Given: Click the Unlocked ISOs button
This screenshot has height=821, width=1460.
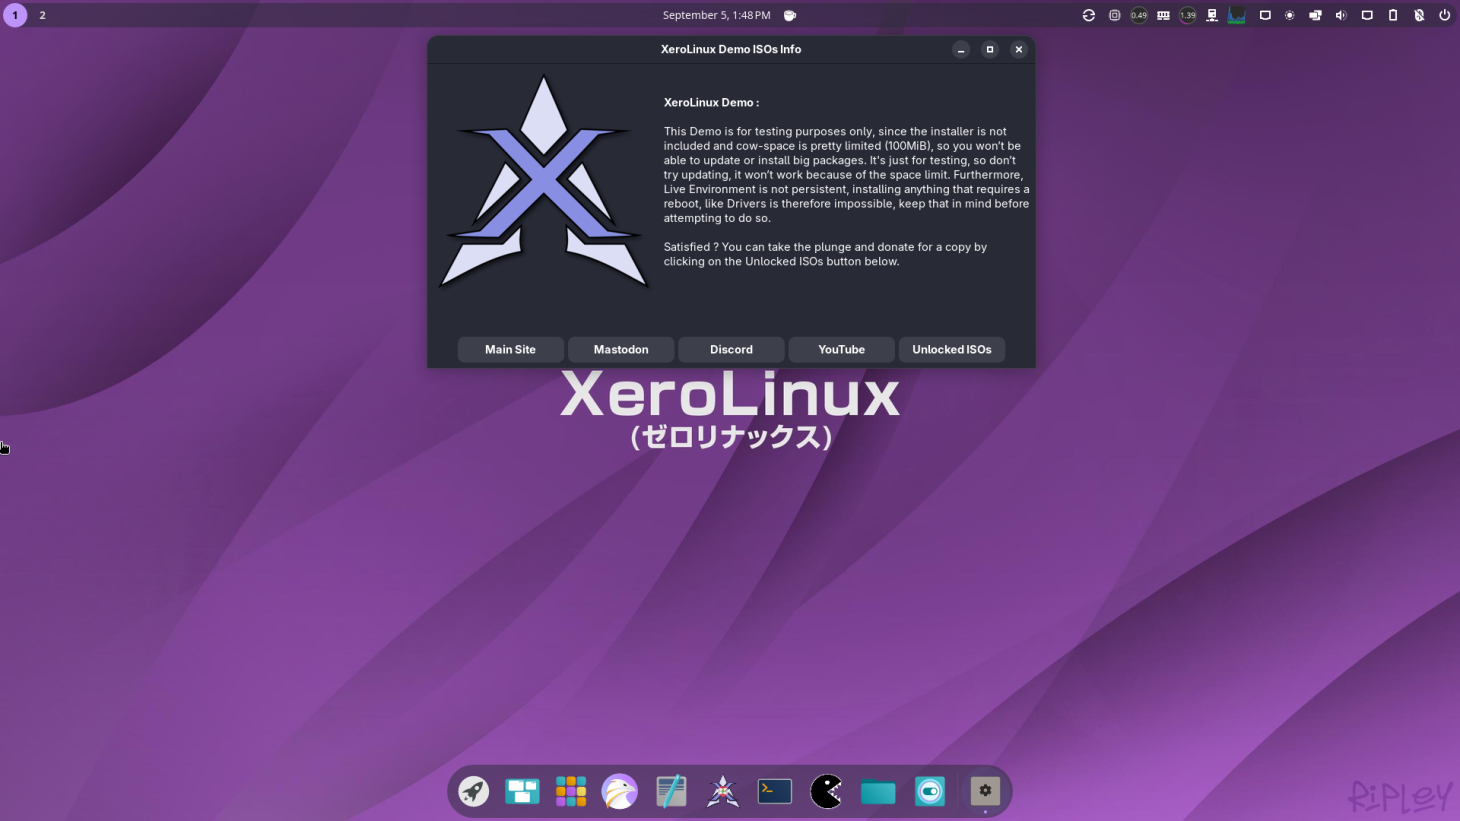Looking at the screenshot, I should tap(951, 349).
